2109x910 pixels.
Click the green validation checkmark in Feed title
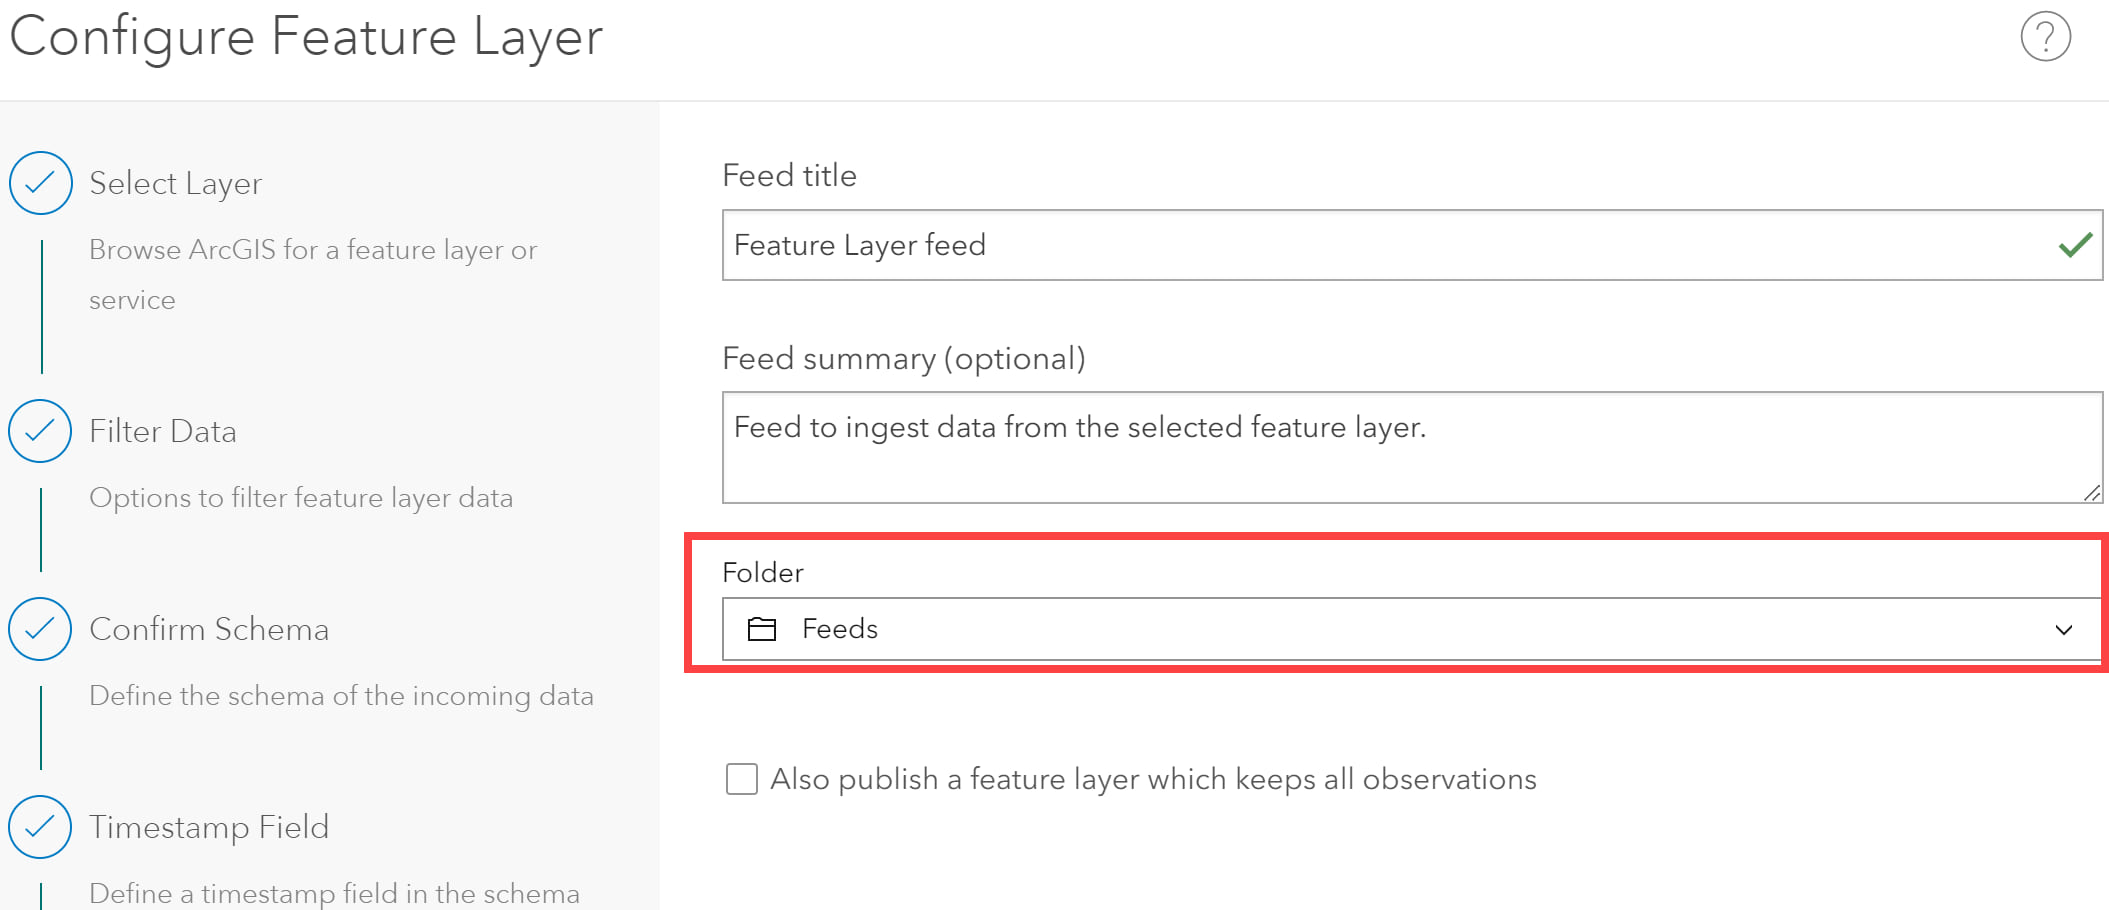point(2075,245)
